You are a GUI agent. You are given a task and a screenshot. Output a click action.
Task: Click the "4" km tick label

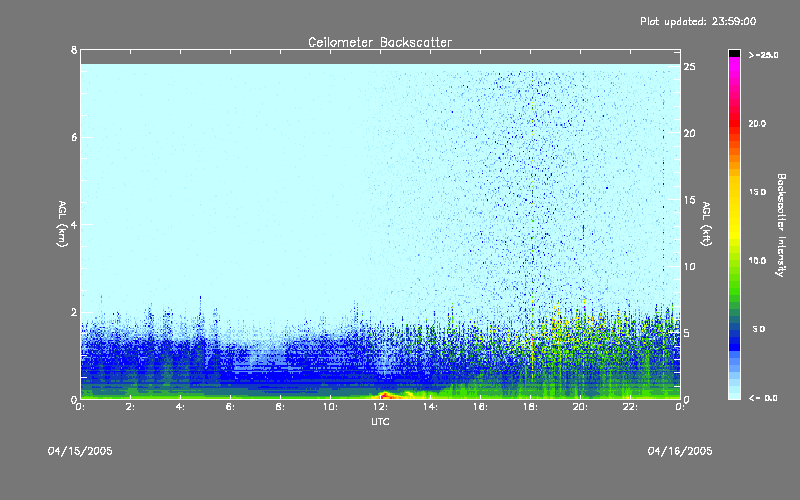pos(74,224)
